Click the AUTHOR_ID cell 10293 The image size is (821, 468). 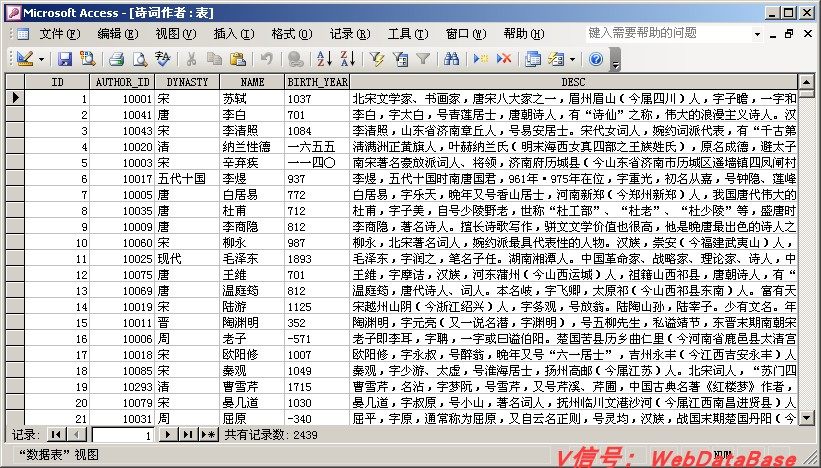pyautogui.click(x=123, y=387)
